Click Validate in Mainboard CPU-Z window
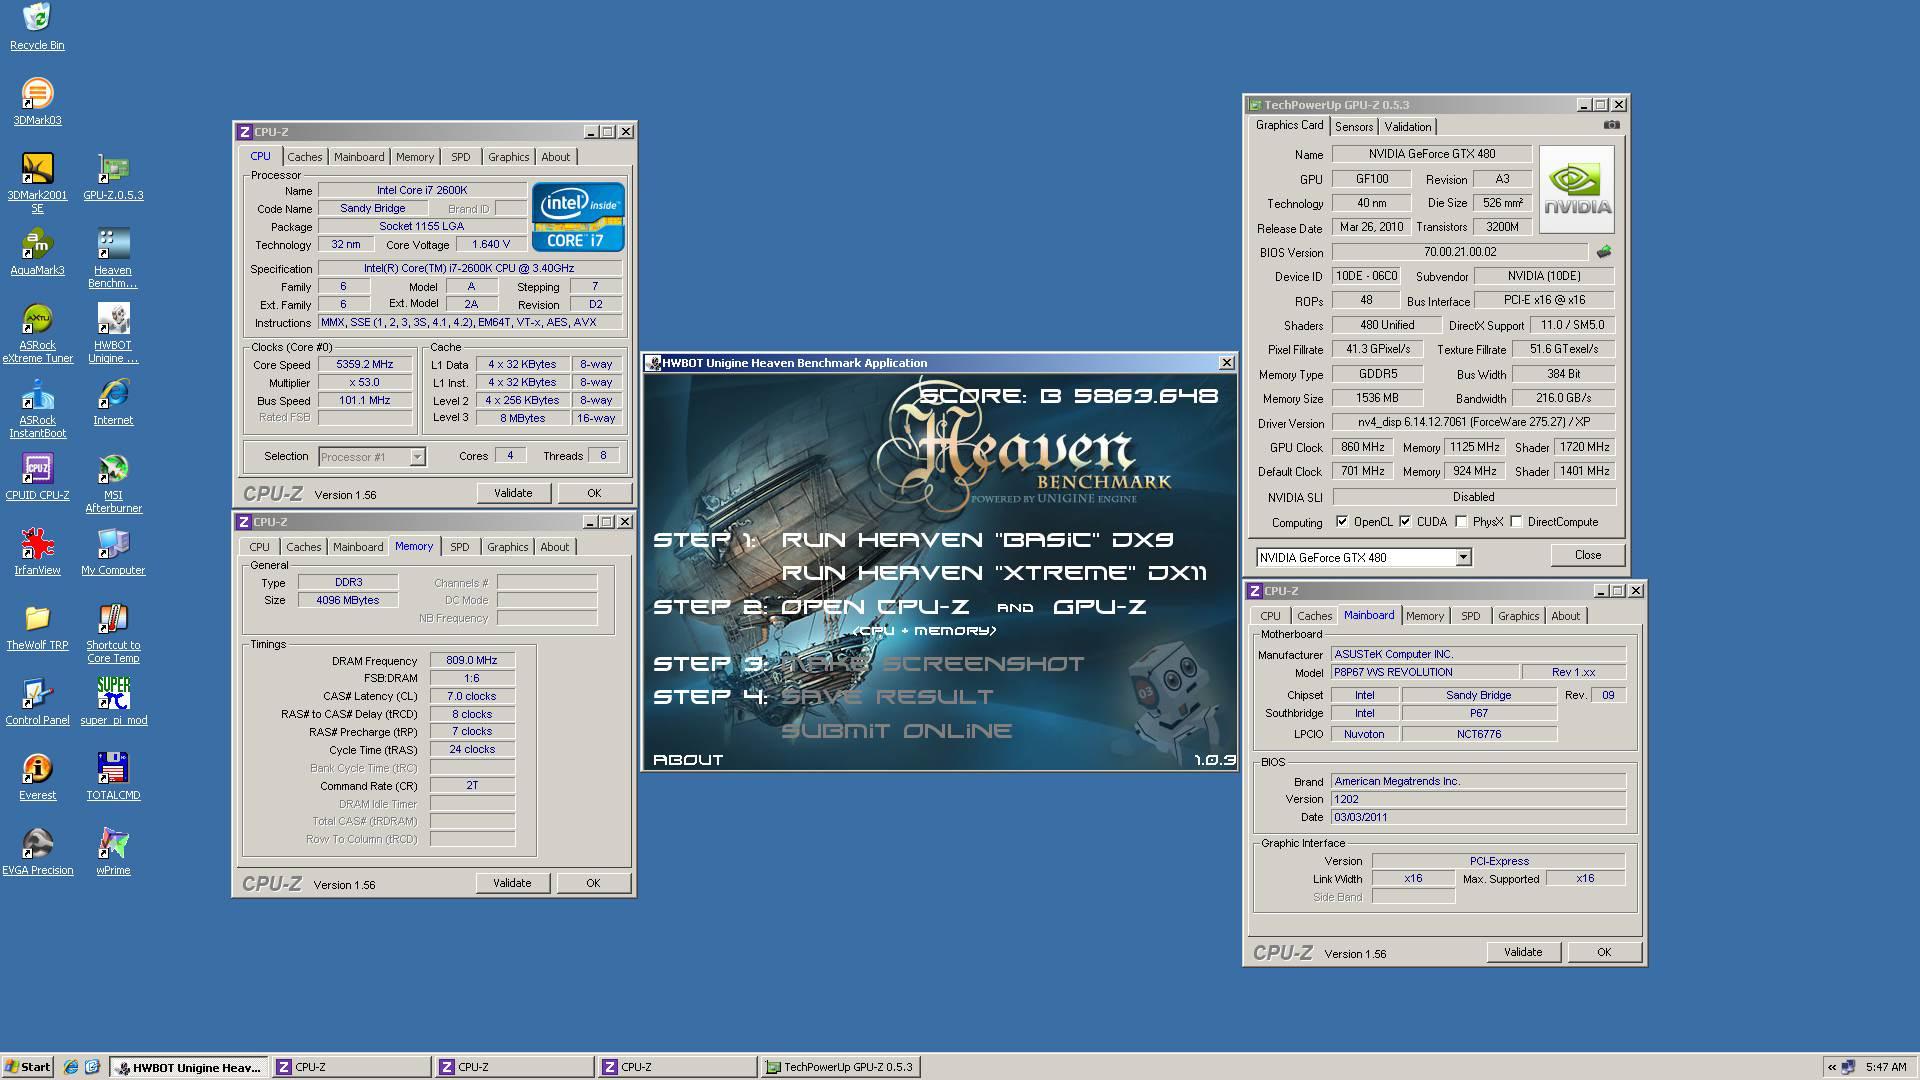The height and width of the screenshot is (1080, 1920). coord(1523,952)
